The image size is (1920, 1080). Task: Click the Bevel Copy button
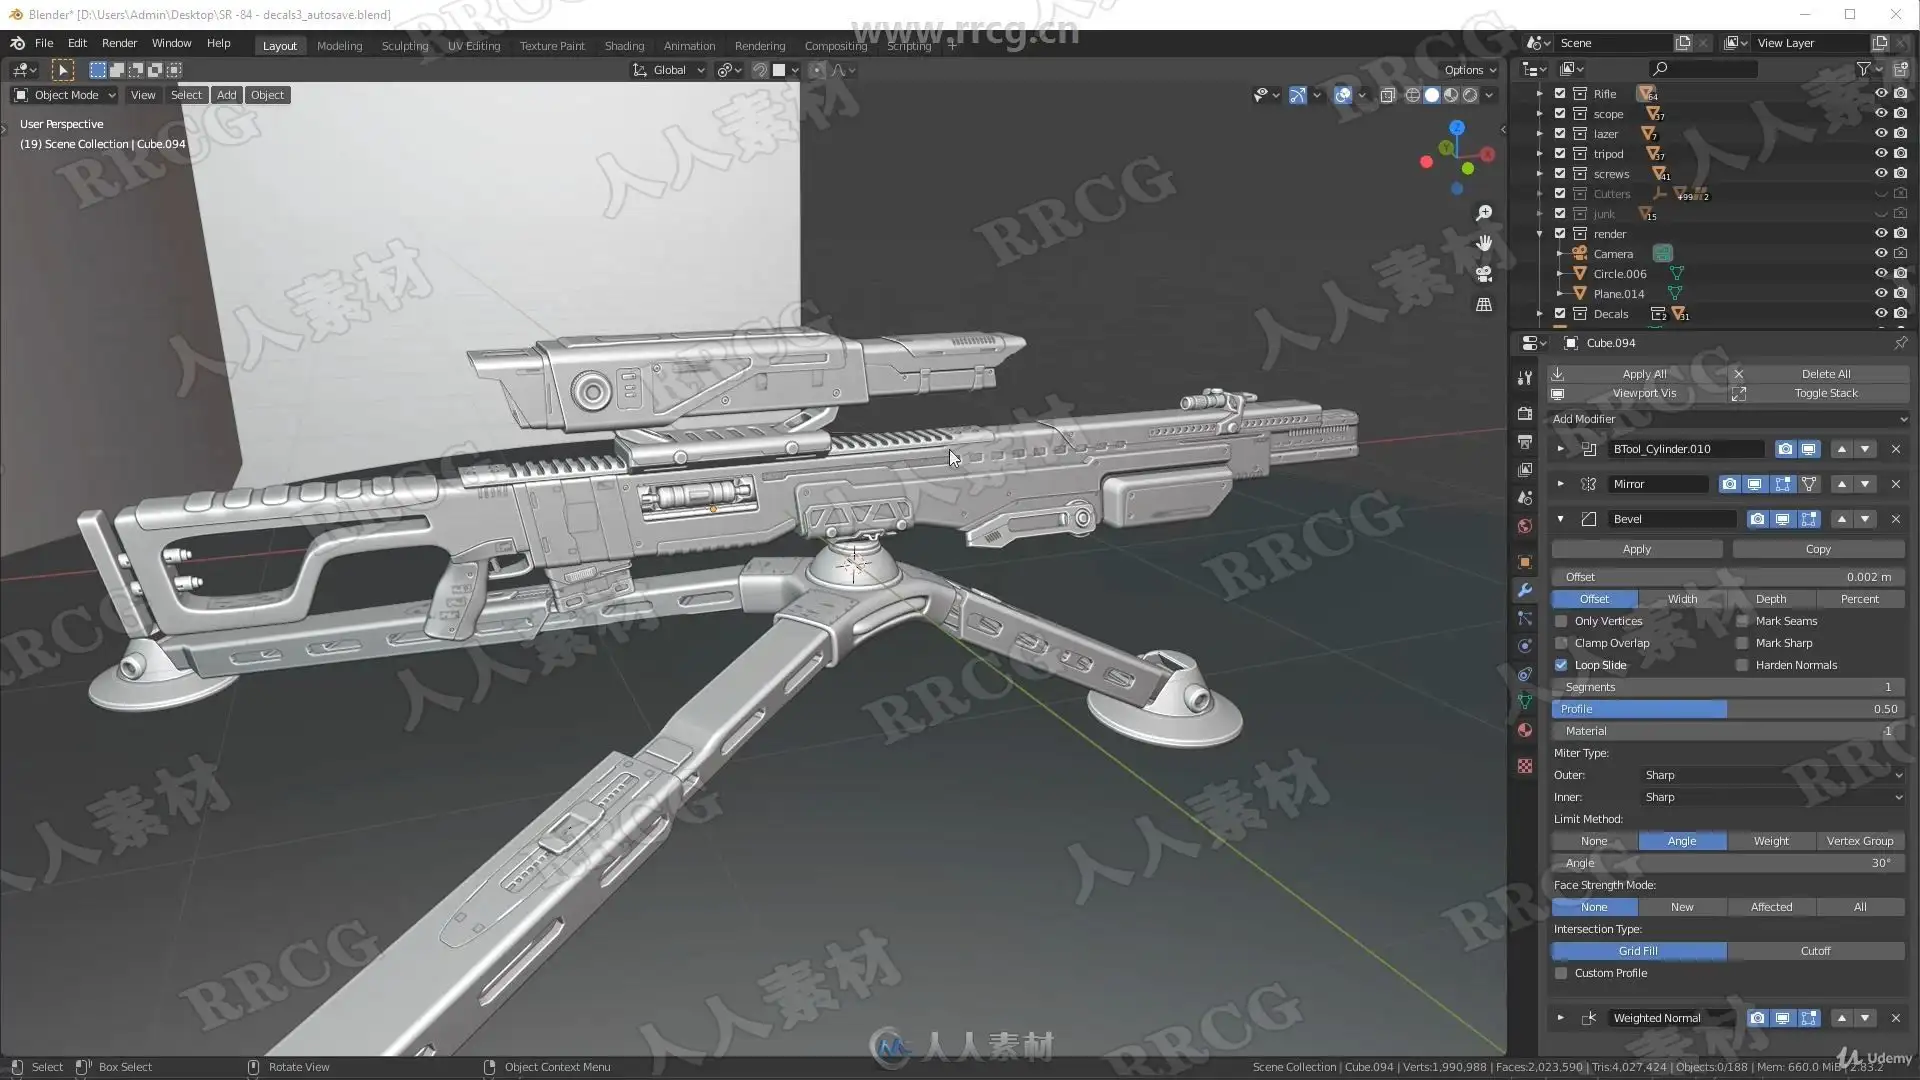(x=1817, y=549)
